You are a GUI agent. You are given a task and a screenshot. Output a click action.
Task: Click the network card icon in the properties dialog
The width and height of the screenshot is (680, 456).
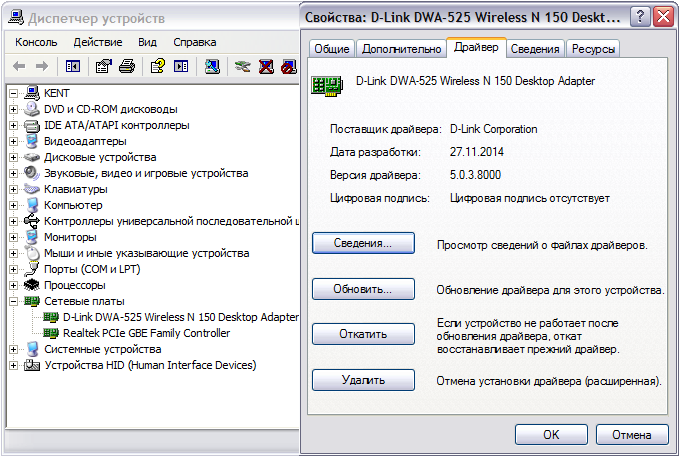pos(327,85)
